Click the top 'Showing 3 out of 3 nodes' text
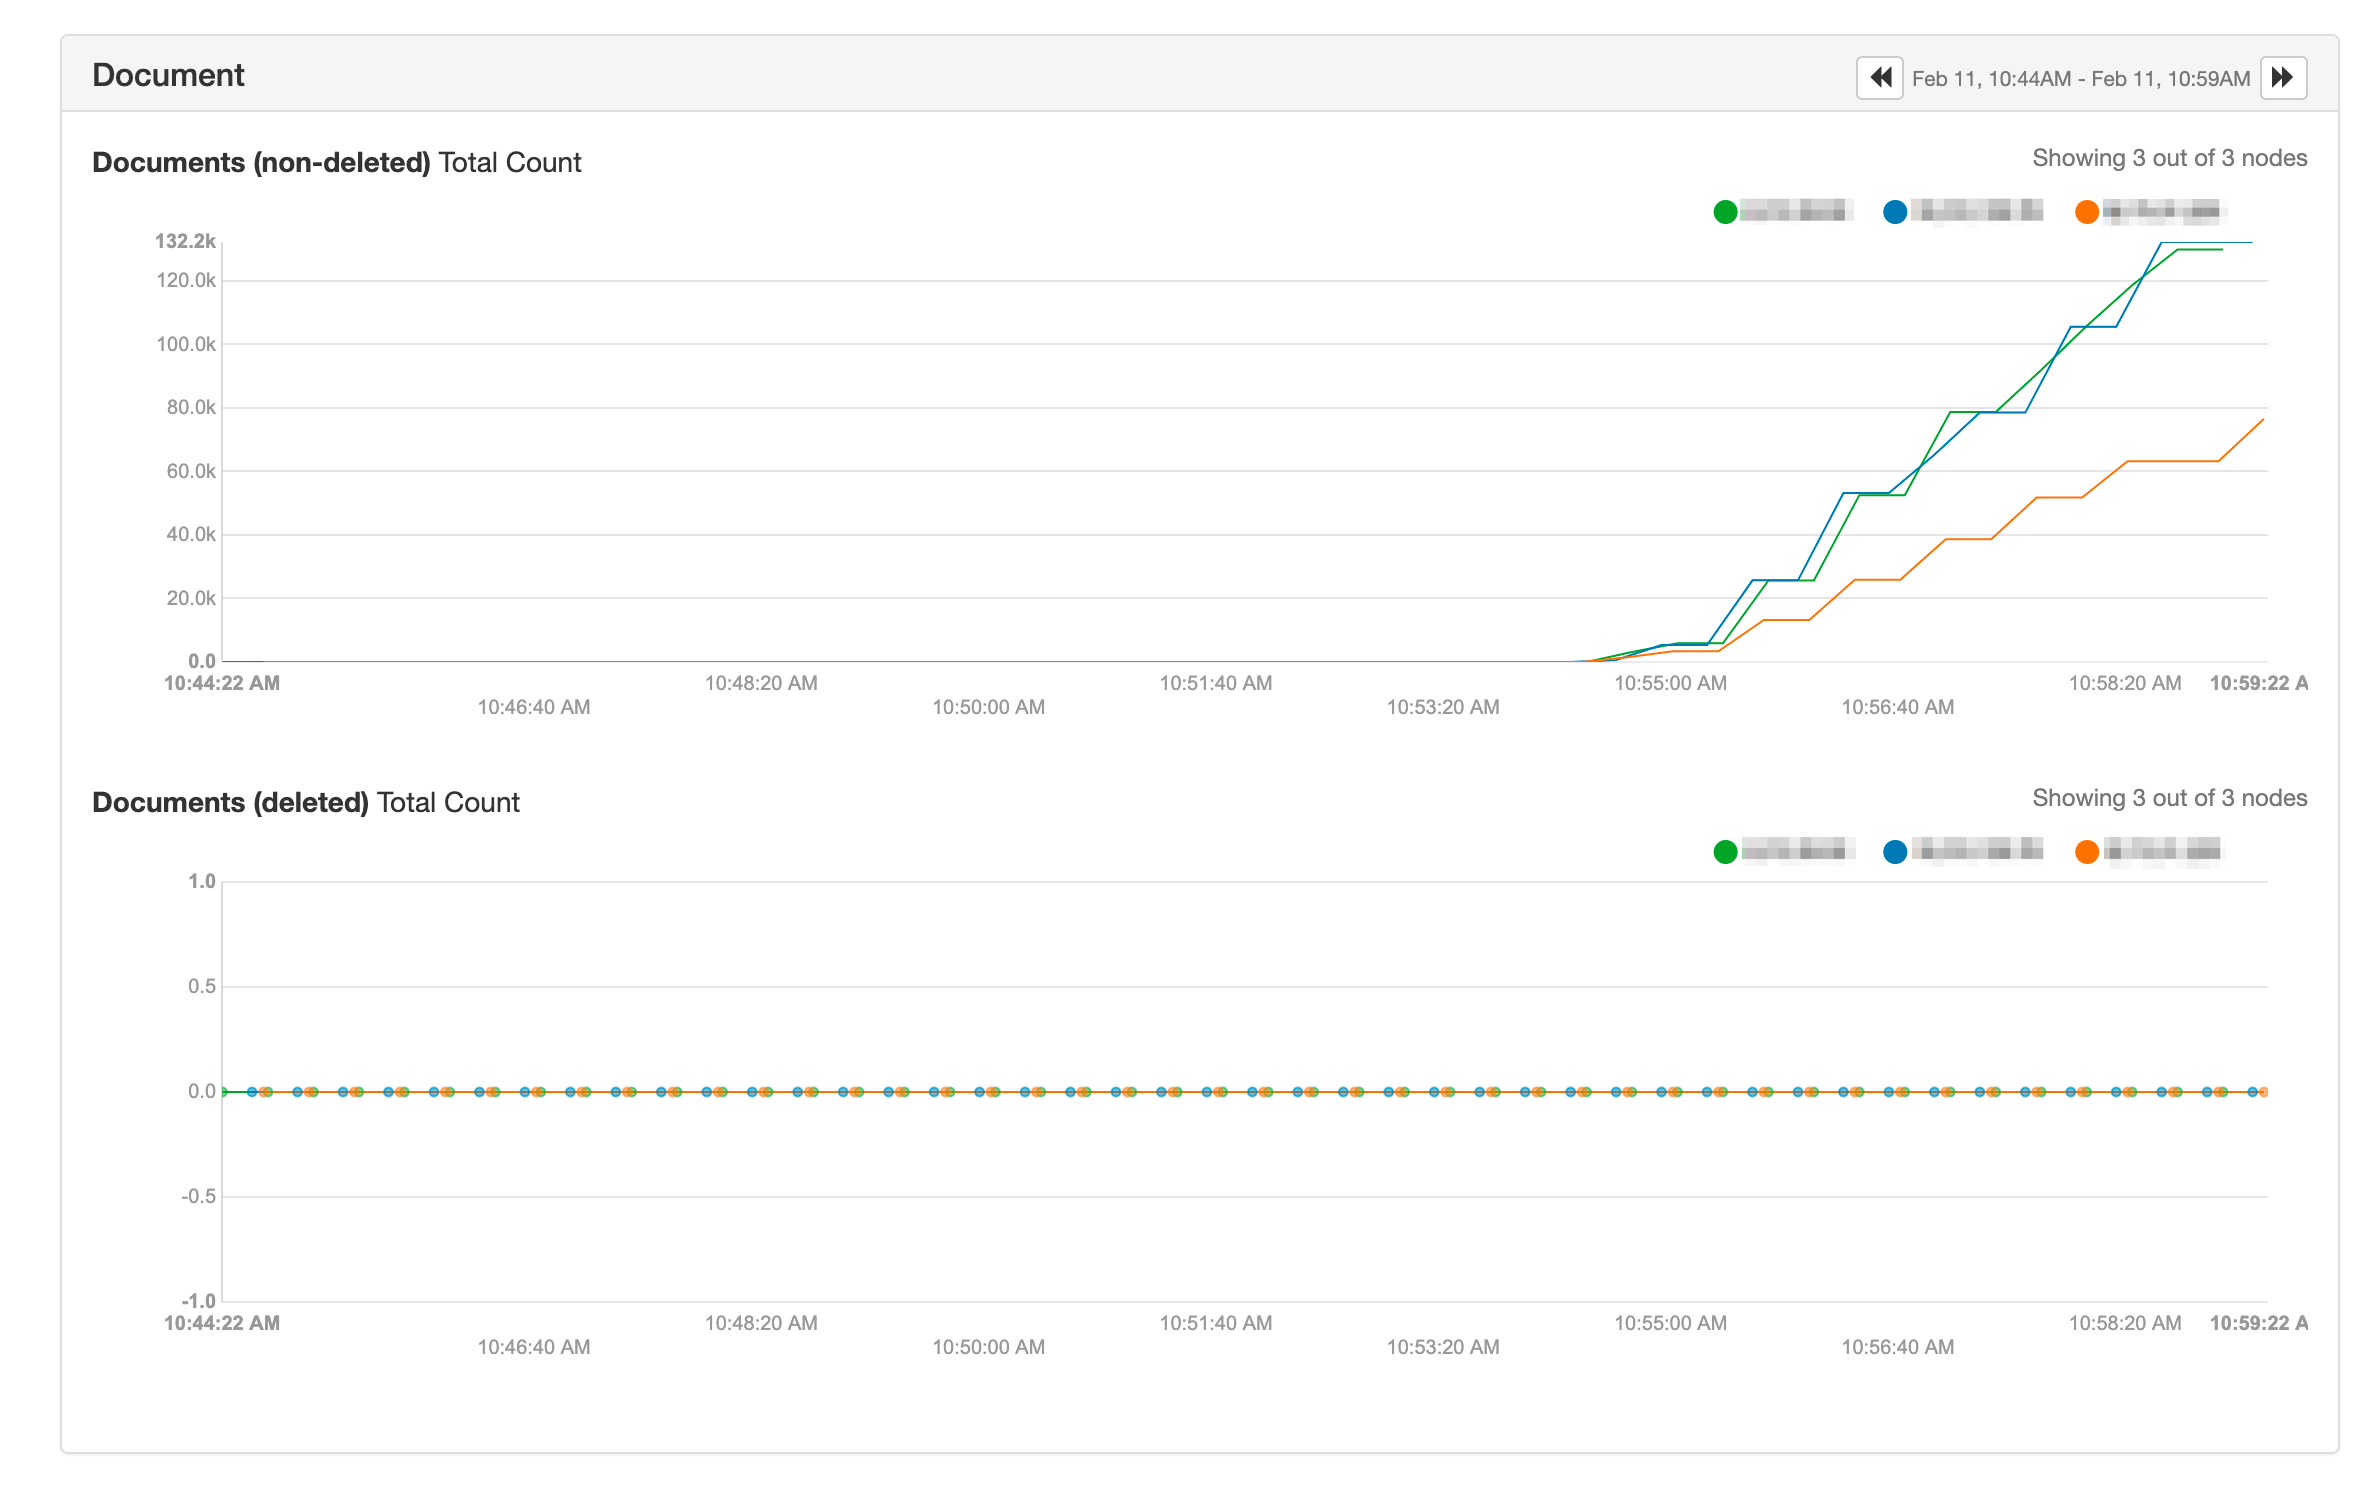Image resolution: width=2364 pixels, height=1498 pixels. [x=2169, y=158]
